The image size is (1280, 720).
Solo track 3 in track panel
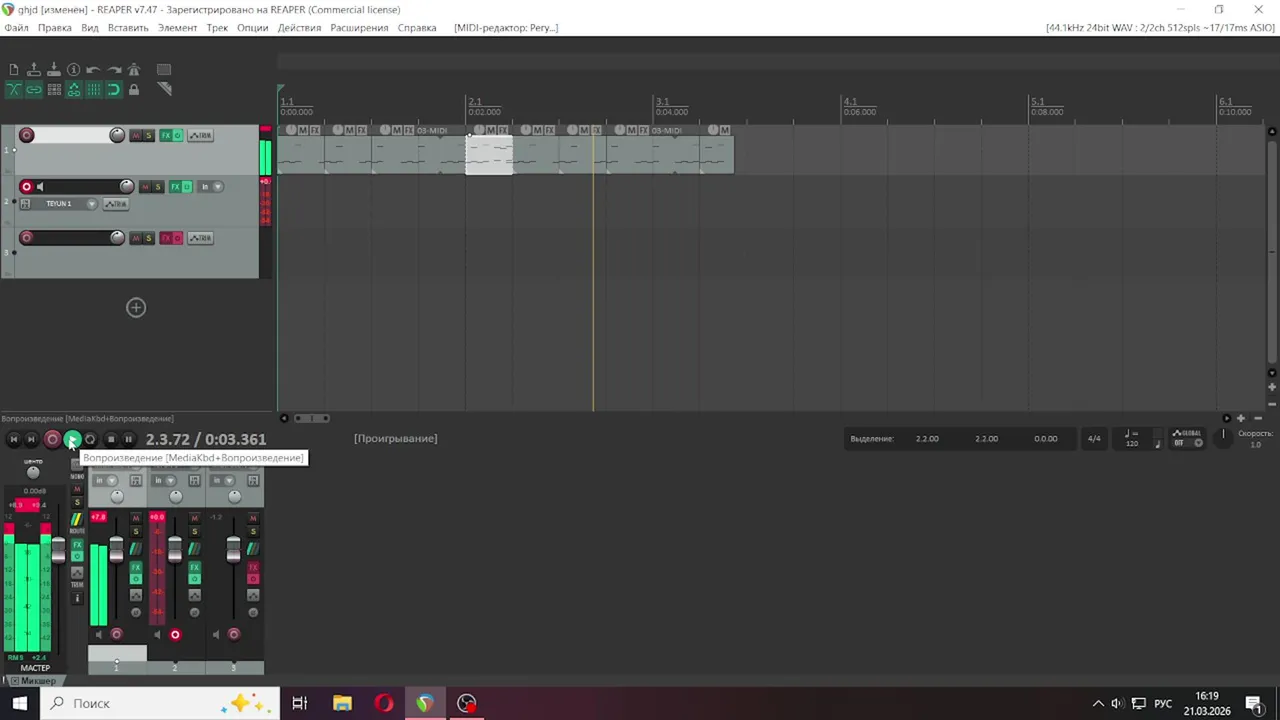pyautogui.click(x=149, y=237)
